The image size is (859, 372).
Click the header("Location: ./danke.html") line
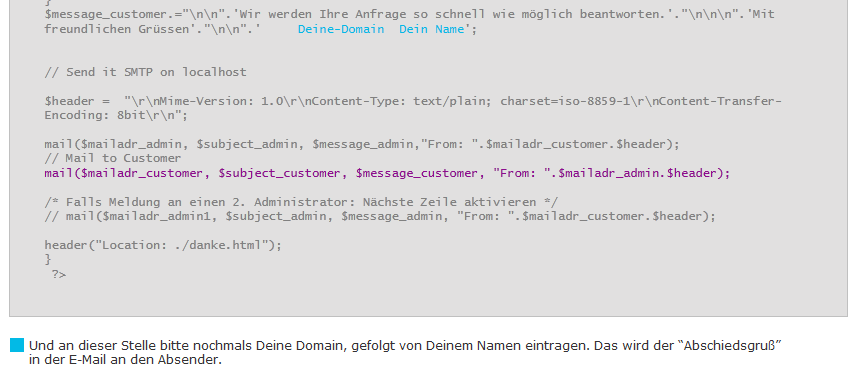[163, 245]
